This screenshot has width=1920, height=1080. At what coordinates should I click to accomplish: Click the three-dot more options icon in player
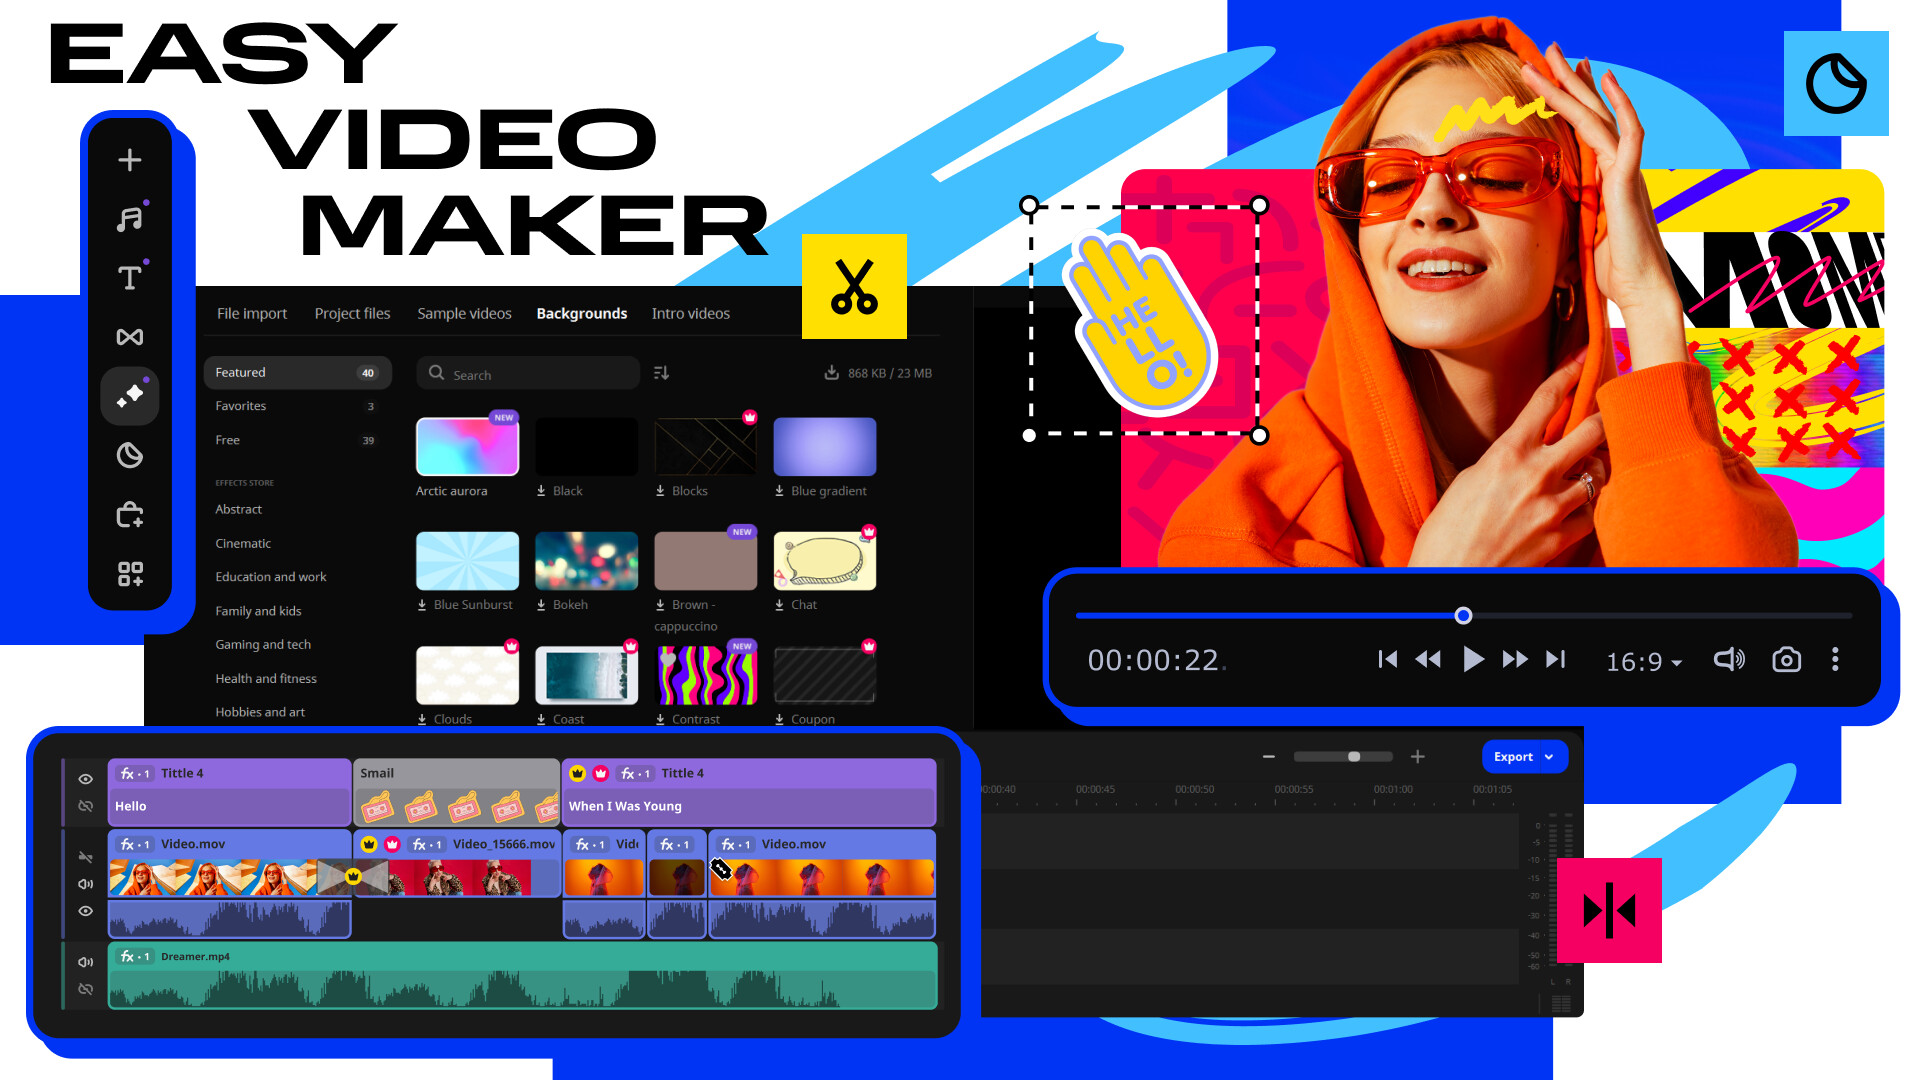1835,660
